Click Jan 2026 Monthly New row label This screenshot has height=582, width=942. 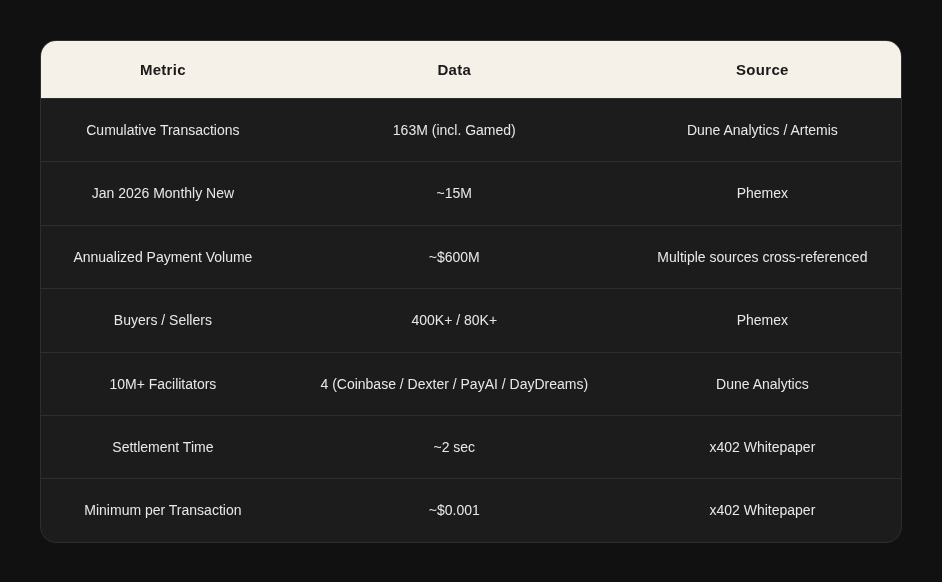tap(163, 193)
